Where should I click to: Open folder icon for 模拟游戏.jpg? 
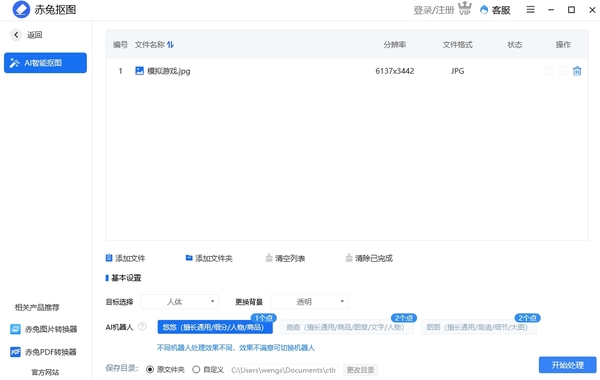click(x=549, y=71)
